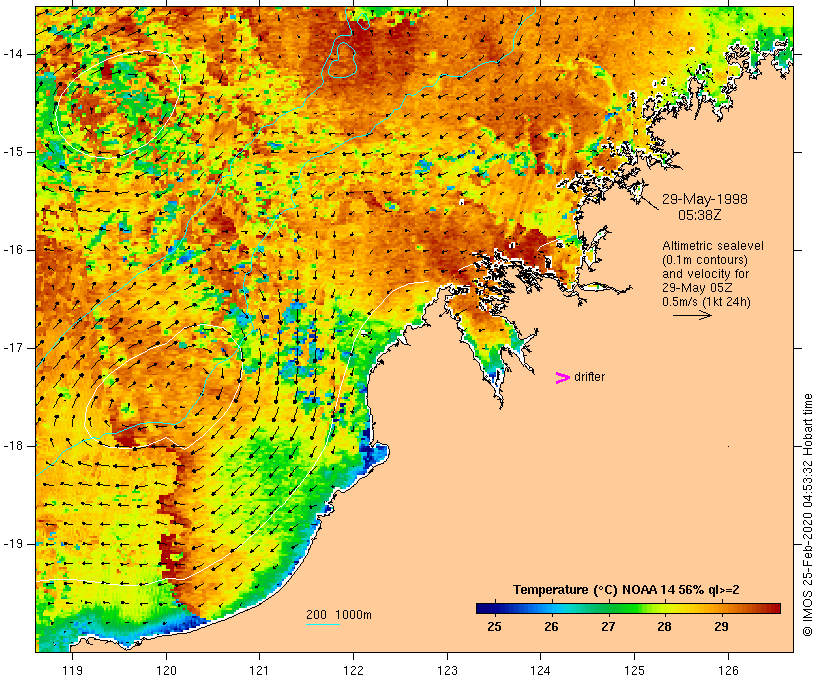
Task: Click the temperature color bar legend
Action: coord(628,608)
